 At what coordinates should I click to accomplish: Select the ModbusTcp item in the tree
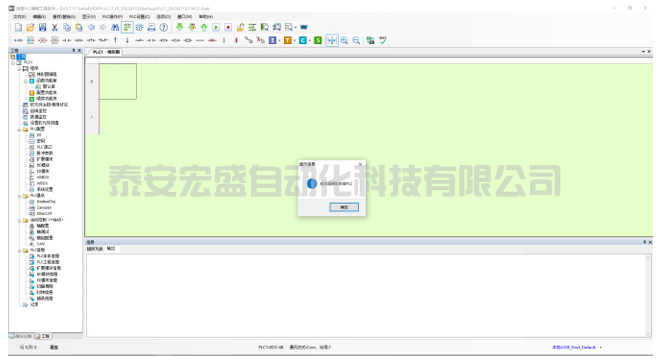click(x=46, y=202)
